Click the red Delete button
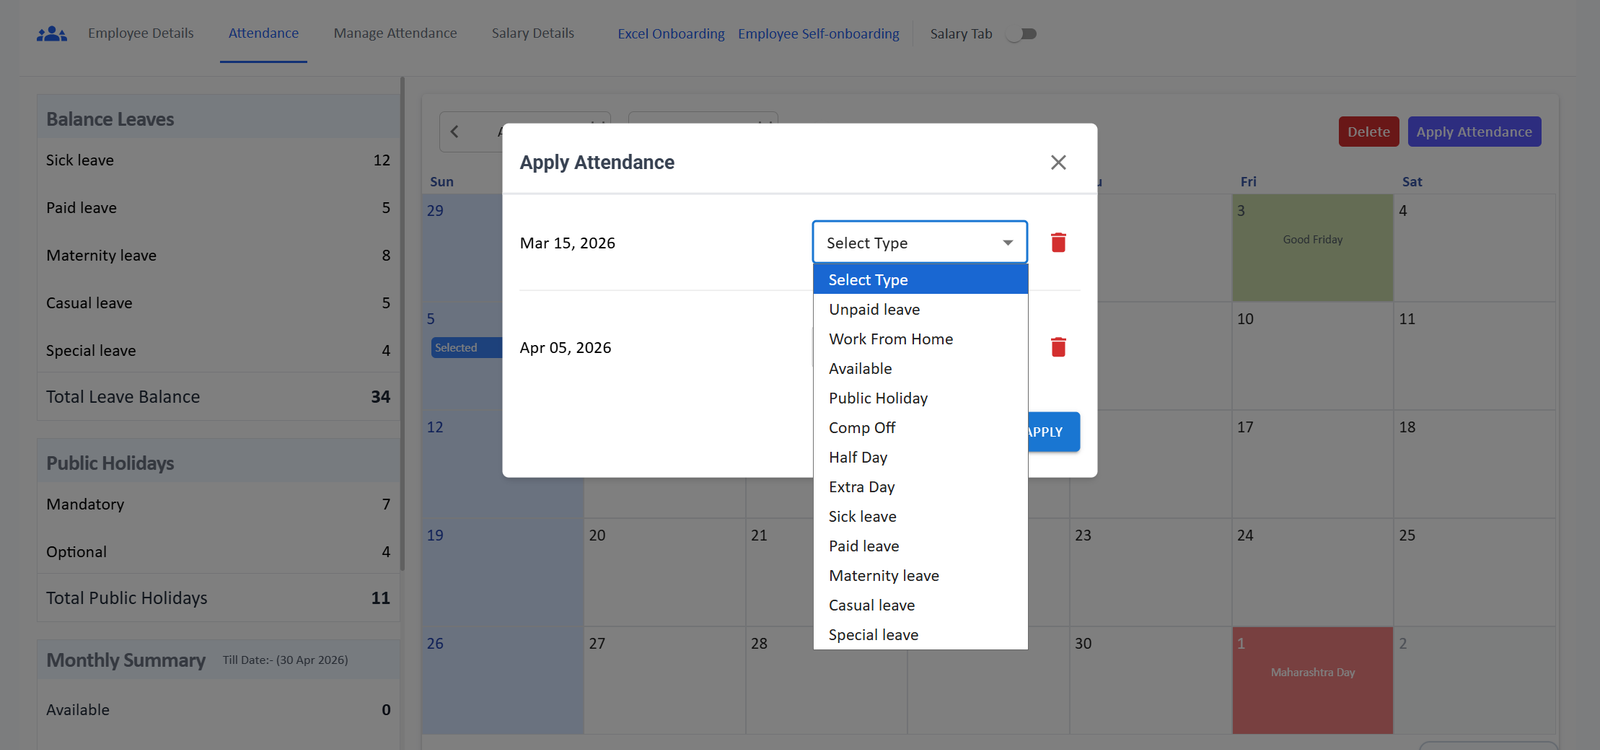The image size is (1600, 750). tap(1369, 132)
